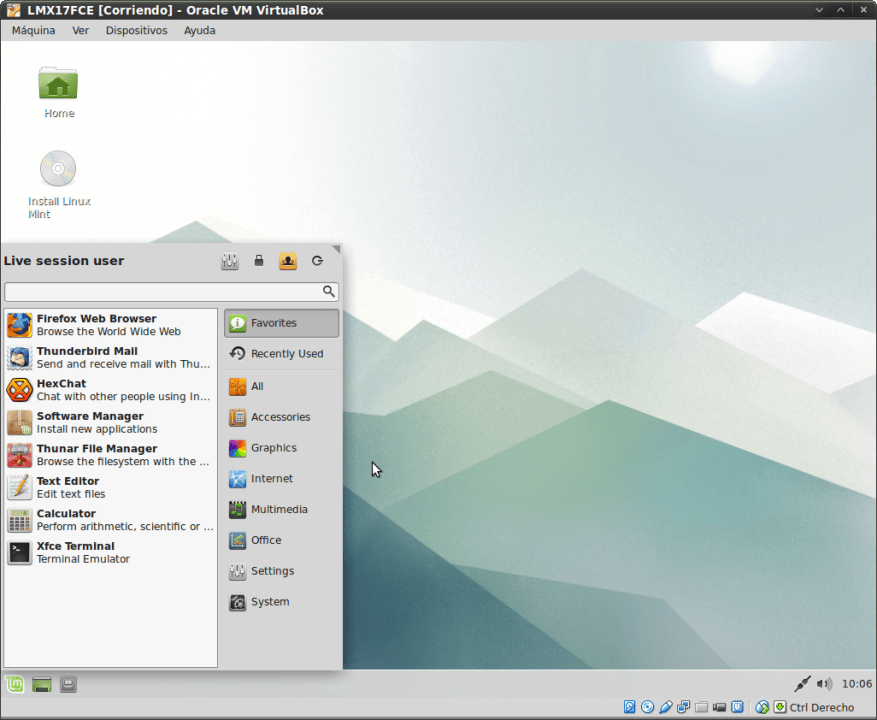Expand the Office applications category
Screen dimensions: 877x720
(281, 540)
